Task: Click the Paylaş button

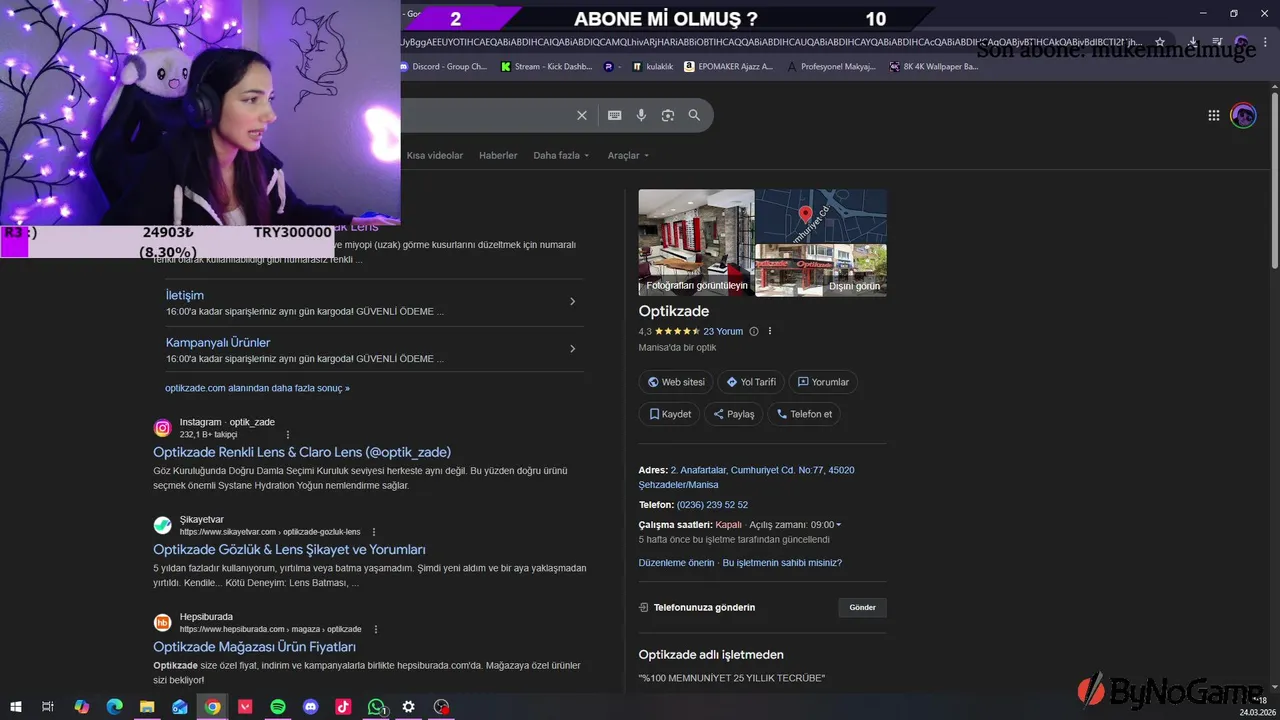Action: (x=734, y=414)
